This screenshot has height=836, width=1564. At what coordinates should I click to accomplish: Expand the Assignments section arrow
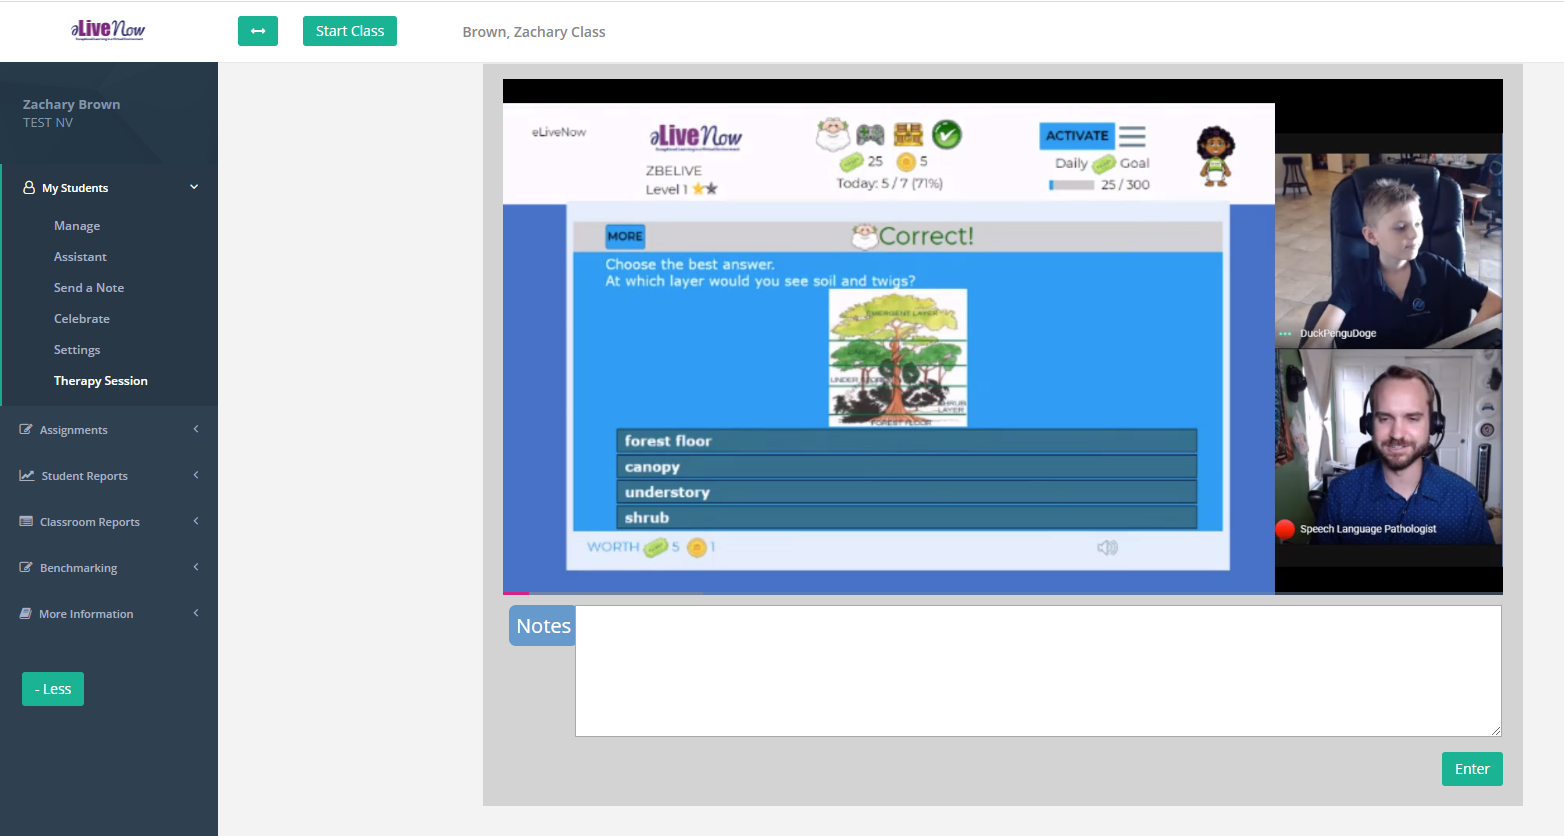pos(196,429)
